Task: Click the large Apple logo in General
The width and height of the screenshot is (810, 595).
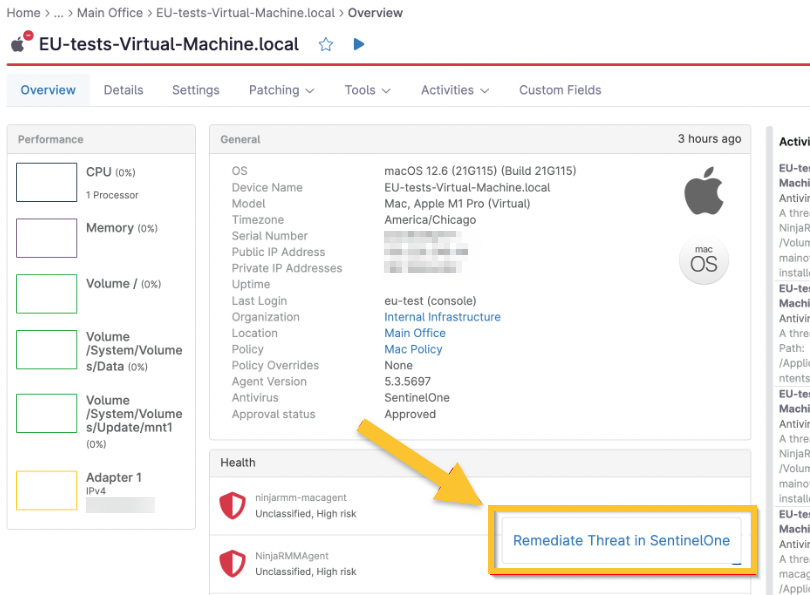Action: point(703,192)
